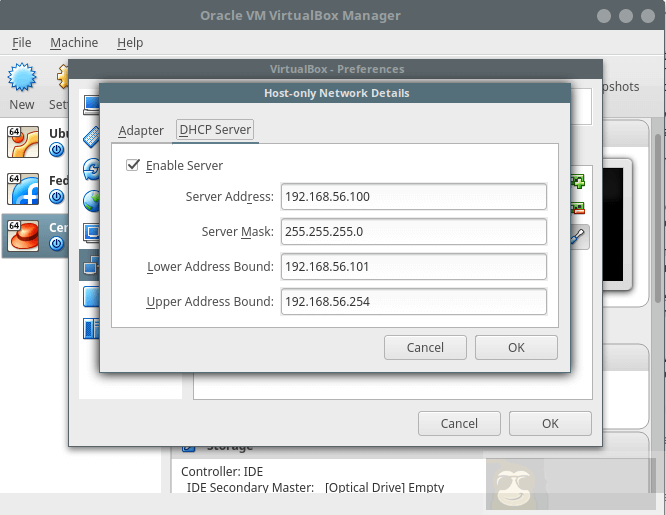Select highlighted Network preferences icon
This screenshot has height=515, width=666.
click(90, 265)
